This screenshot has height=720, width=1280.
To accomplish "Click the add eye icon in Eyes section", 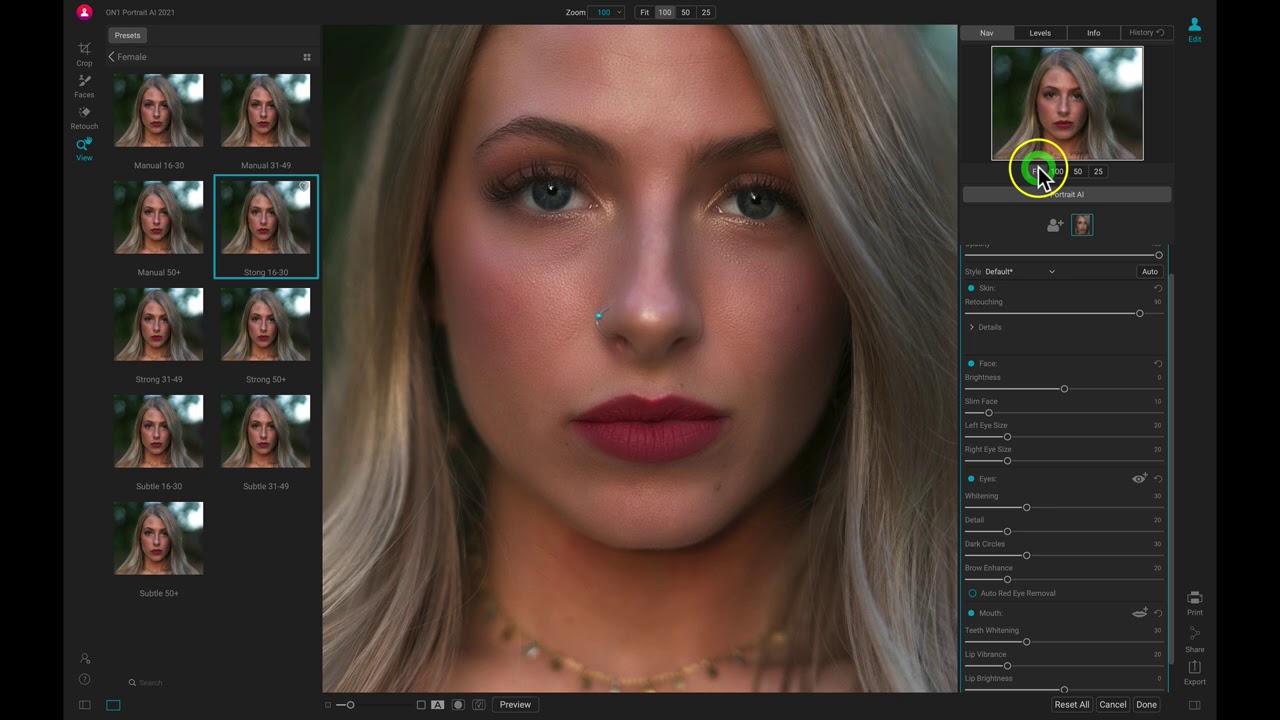I will pyautogui.click(x=1139, y=479).
